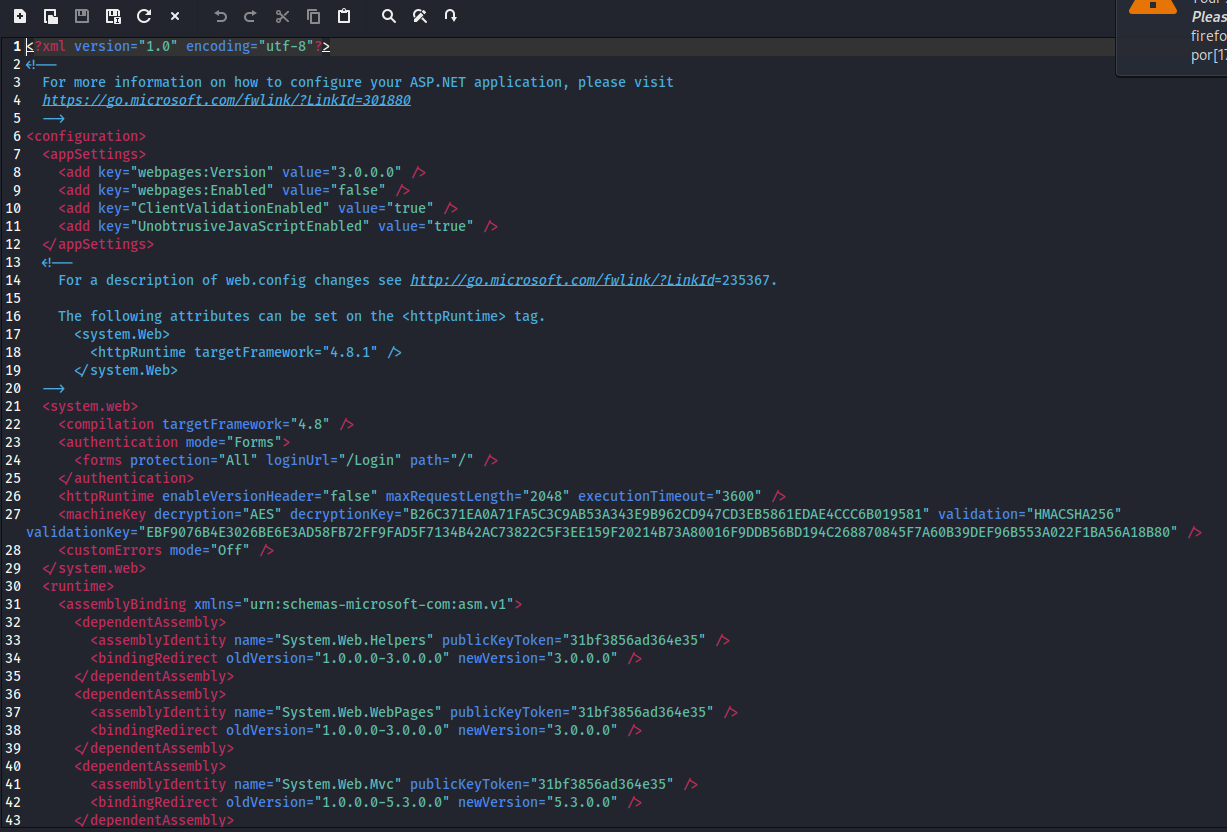The image size is (1227, 832).
Task: Click the Undo arrow icon
Action: [221, 16]
